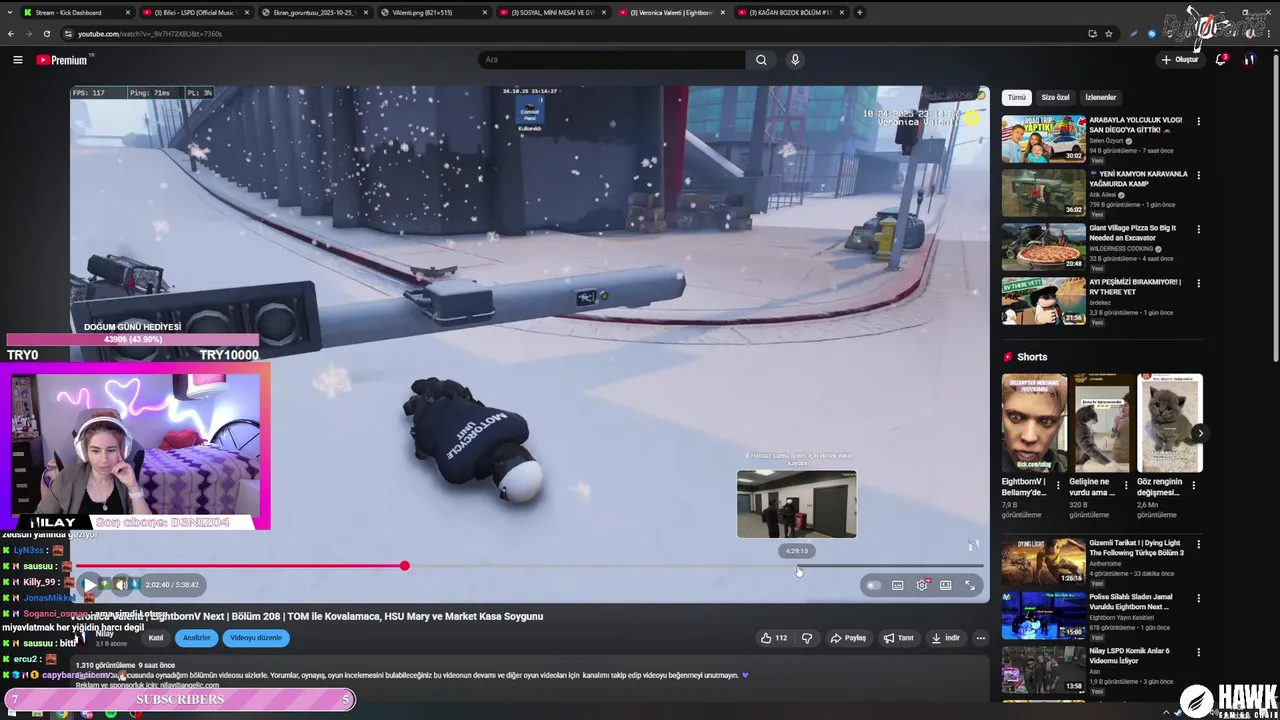Click the İndir download button
The height and width of the screenshot is (720, 1280).
[945, 638]
